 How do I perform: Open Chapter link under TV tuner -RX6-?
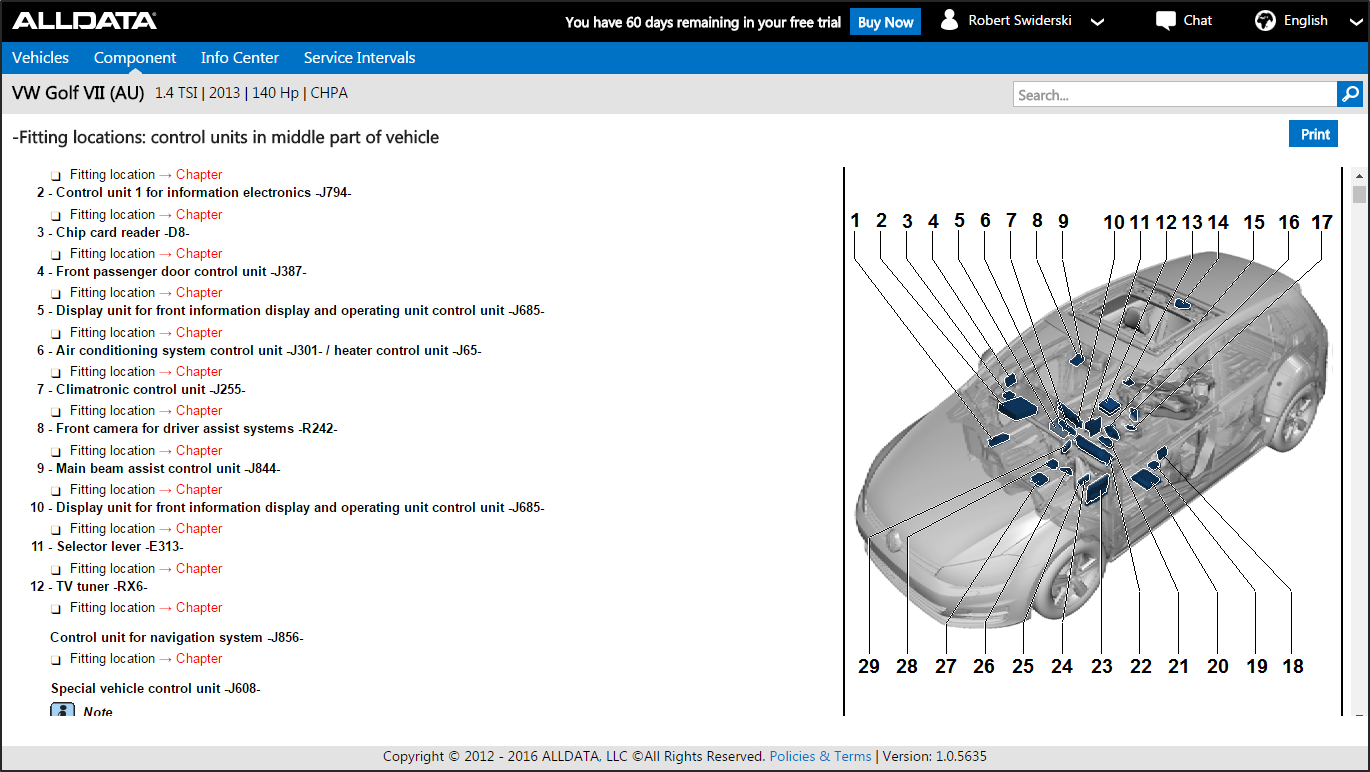[x=199, y=607]
